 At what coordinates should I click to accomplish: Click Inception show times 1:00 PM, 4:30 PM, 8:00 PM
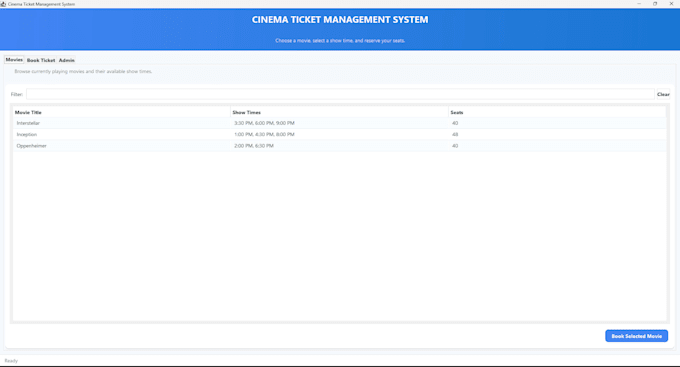point(264,134)
